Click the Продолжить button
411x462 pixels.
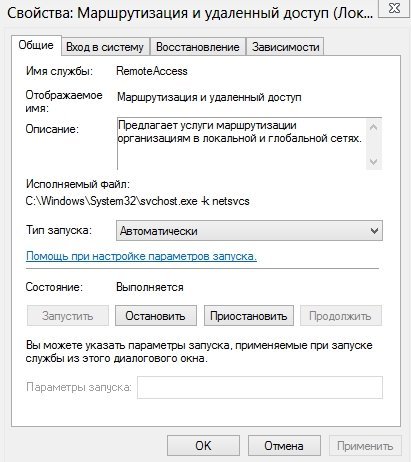pos(341,316)
